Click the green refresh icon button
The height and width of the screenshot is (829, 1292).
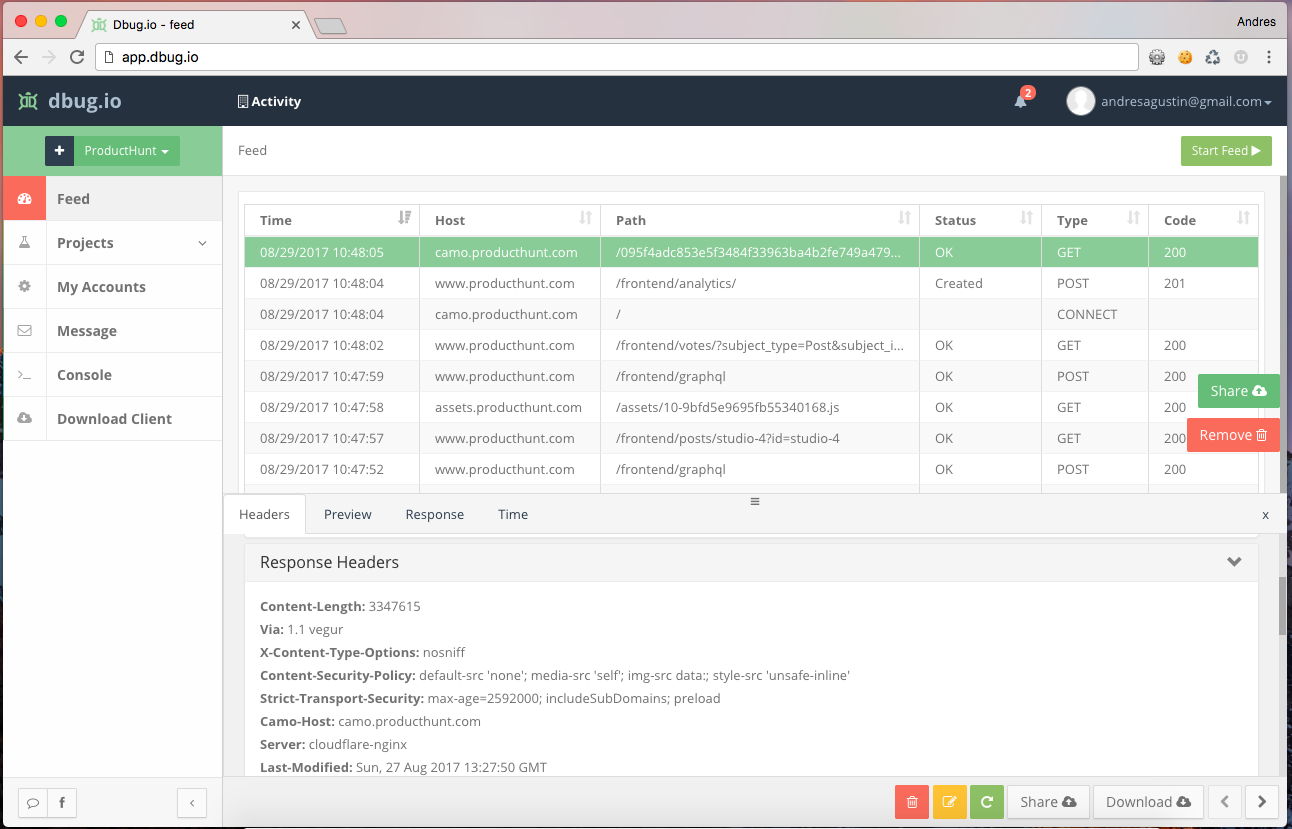click(x=987, y=802)
